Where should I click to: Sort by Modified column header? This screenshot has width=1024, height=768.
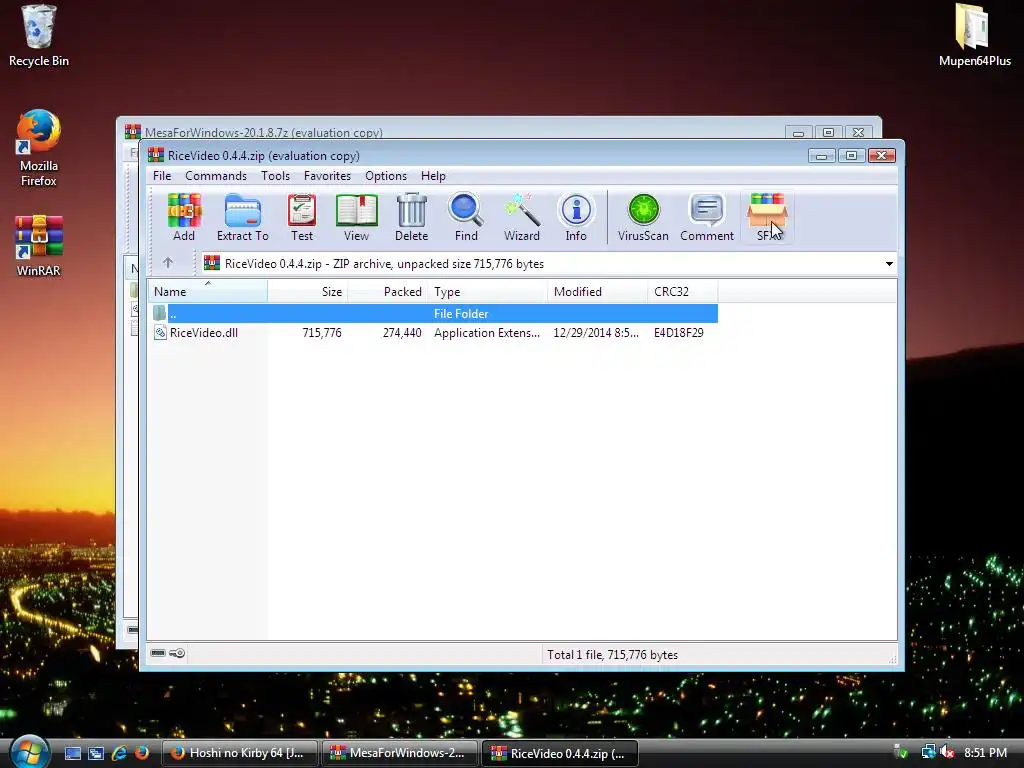598,291
